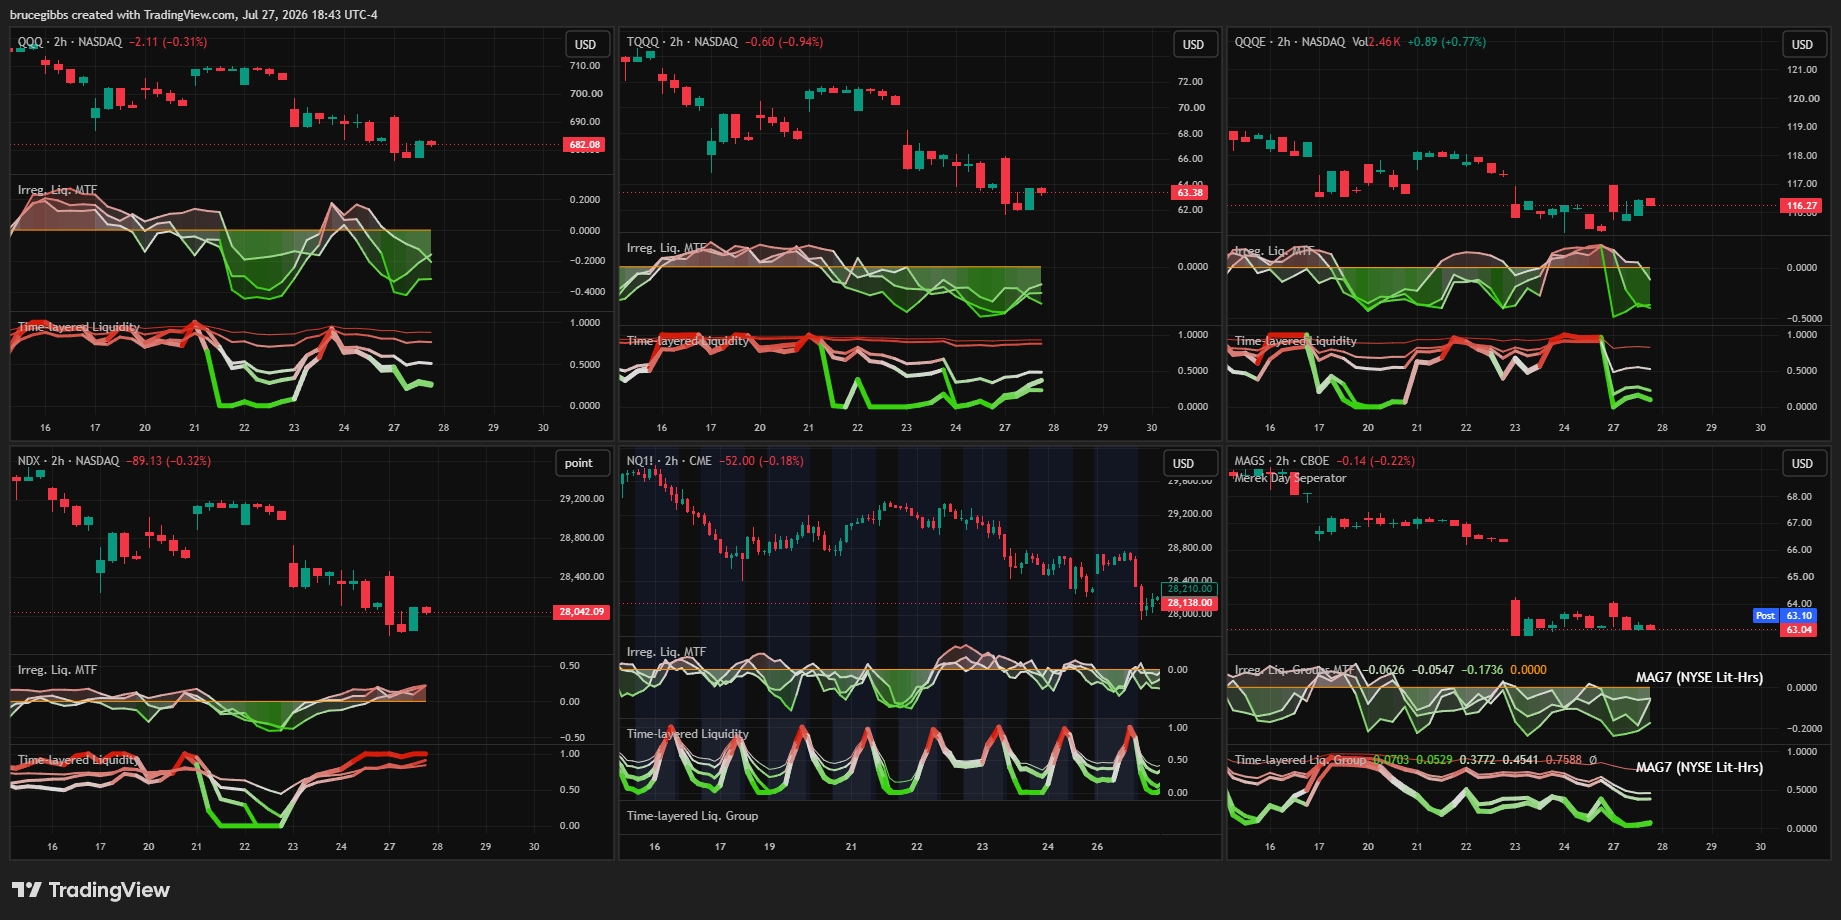Image resolution: width=1841 pixels, height=920 pixels.
Task: Select Time-layered Liquidity indicator on NQ1! chart
Action: 688,734
